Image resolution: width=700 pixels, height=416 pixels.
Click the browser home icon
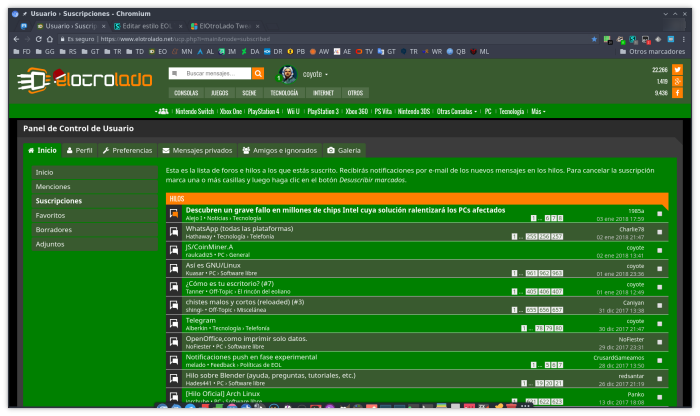[x=50, y=39]
